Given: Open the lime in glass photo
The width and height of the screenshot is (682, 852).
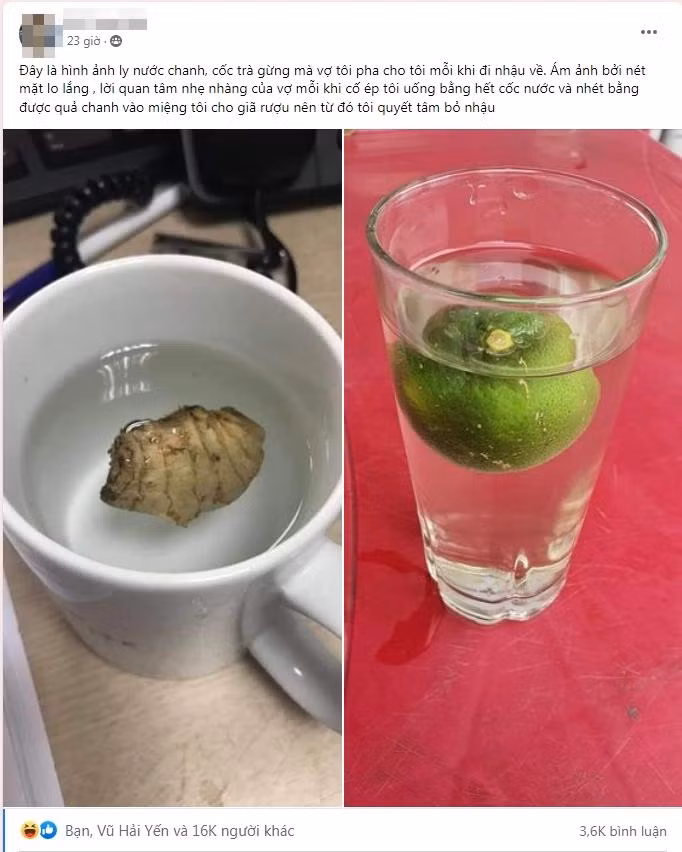Looking at the screenshot, I should pyautogui.click(x=513, y=467).
